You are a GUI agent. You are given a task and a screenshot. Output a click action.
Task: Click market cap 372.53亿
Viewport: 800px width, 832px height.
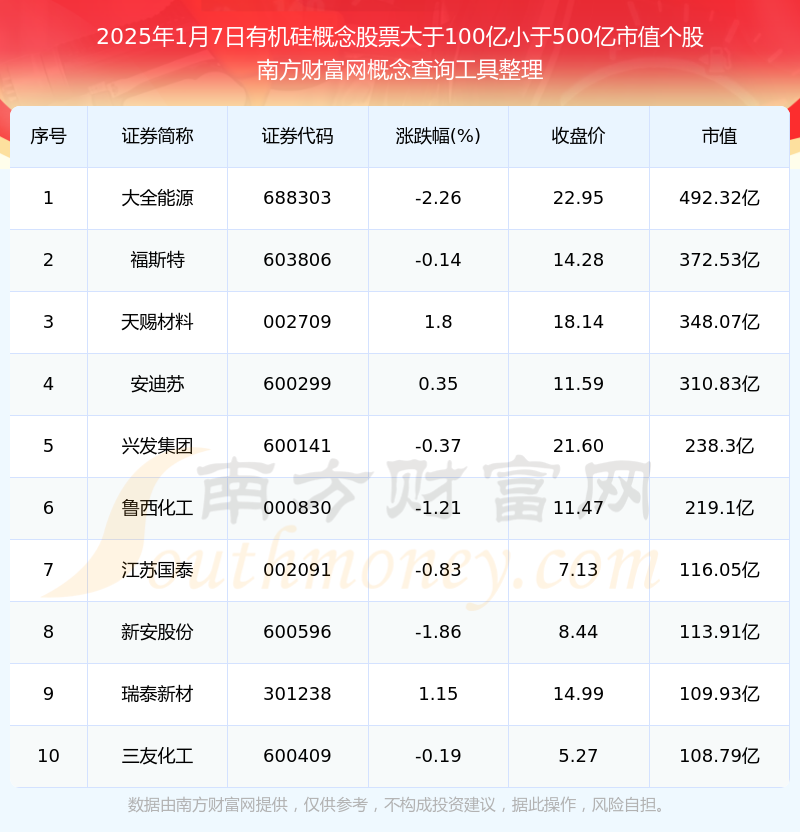click(719, 260)
